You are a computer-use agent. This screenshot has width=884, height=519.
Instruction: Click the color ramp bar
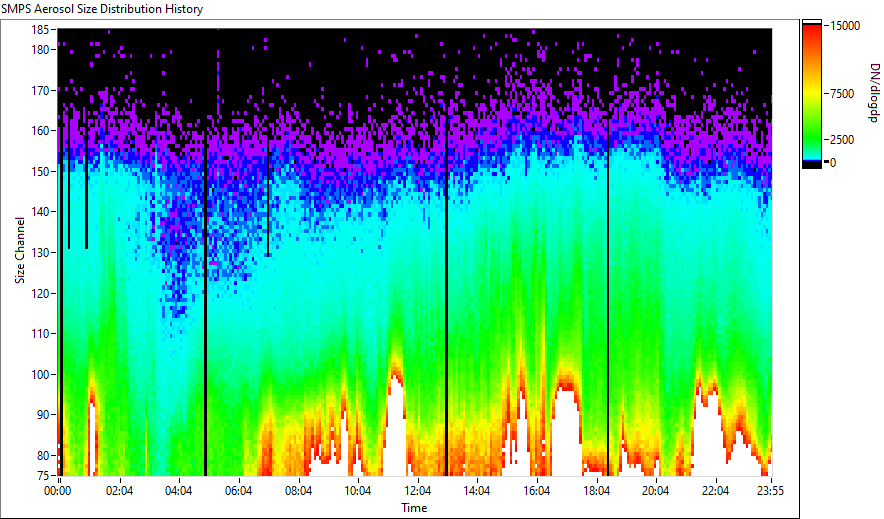coord(812,94)
